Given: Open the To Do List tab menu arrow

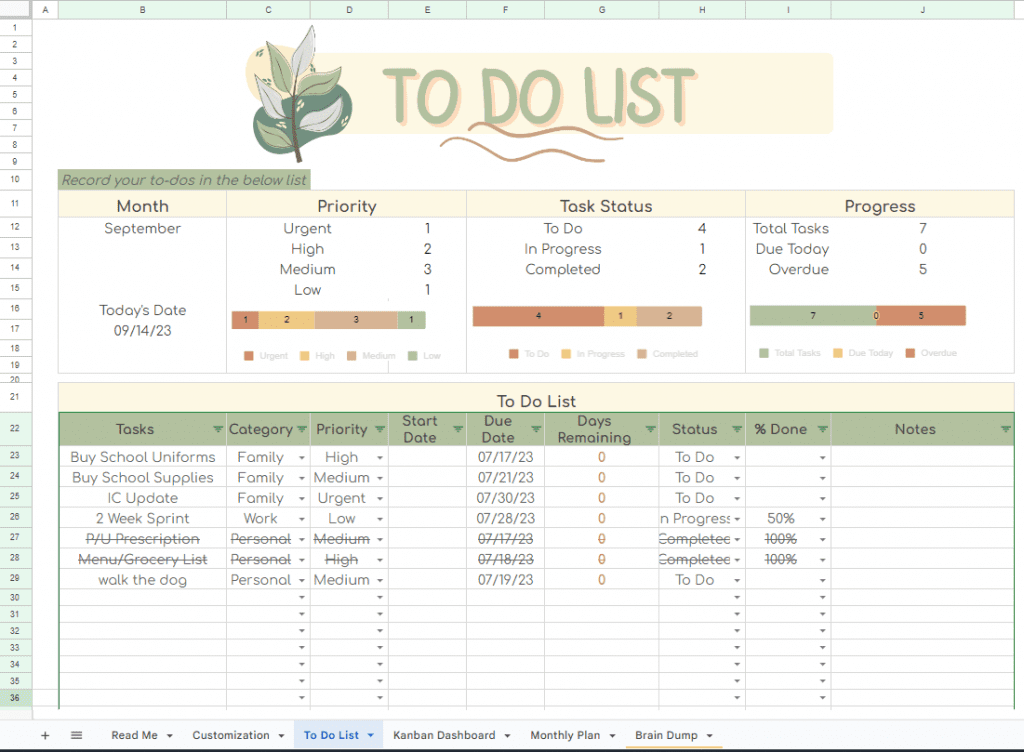Looking at the screenshot, I should (370, 736).
